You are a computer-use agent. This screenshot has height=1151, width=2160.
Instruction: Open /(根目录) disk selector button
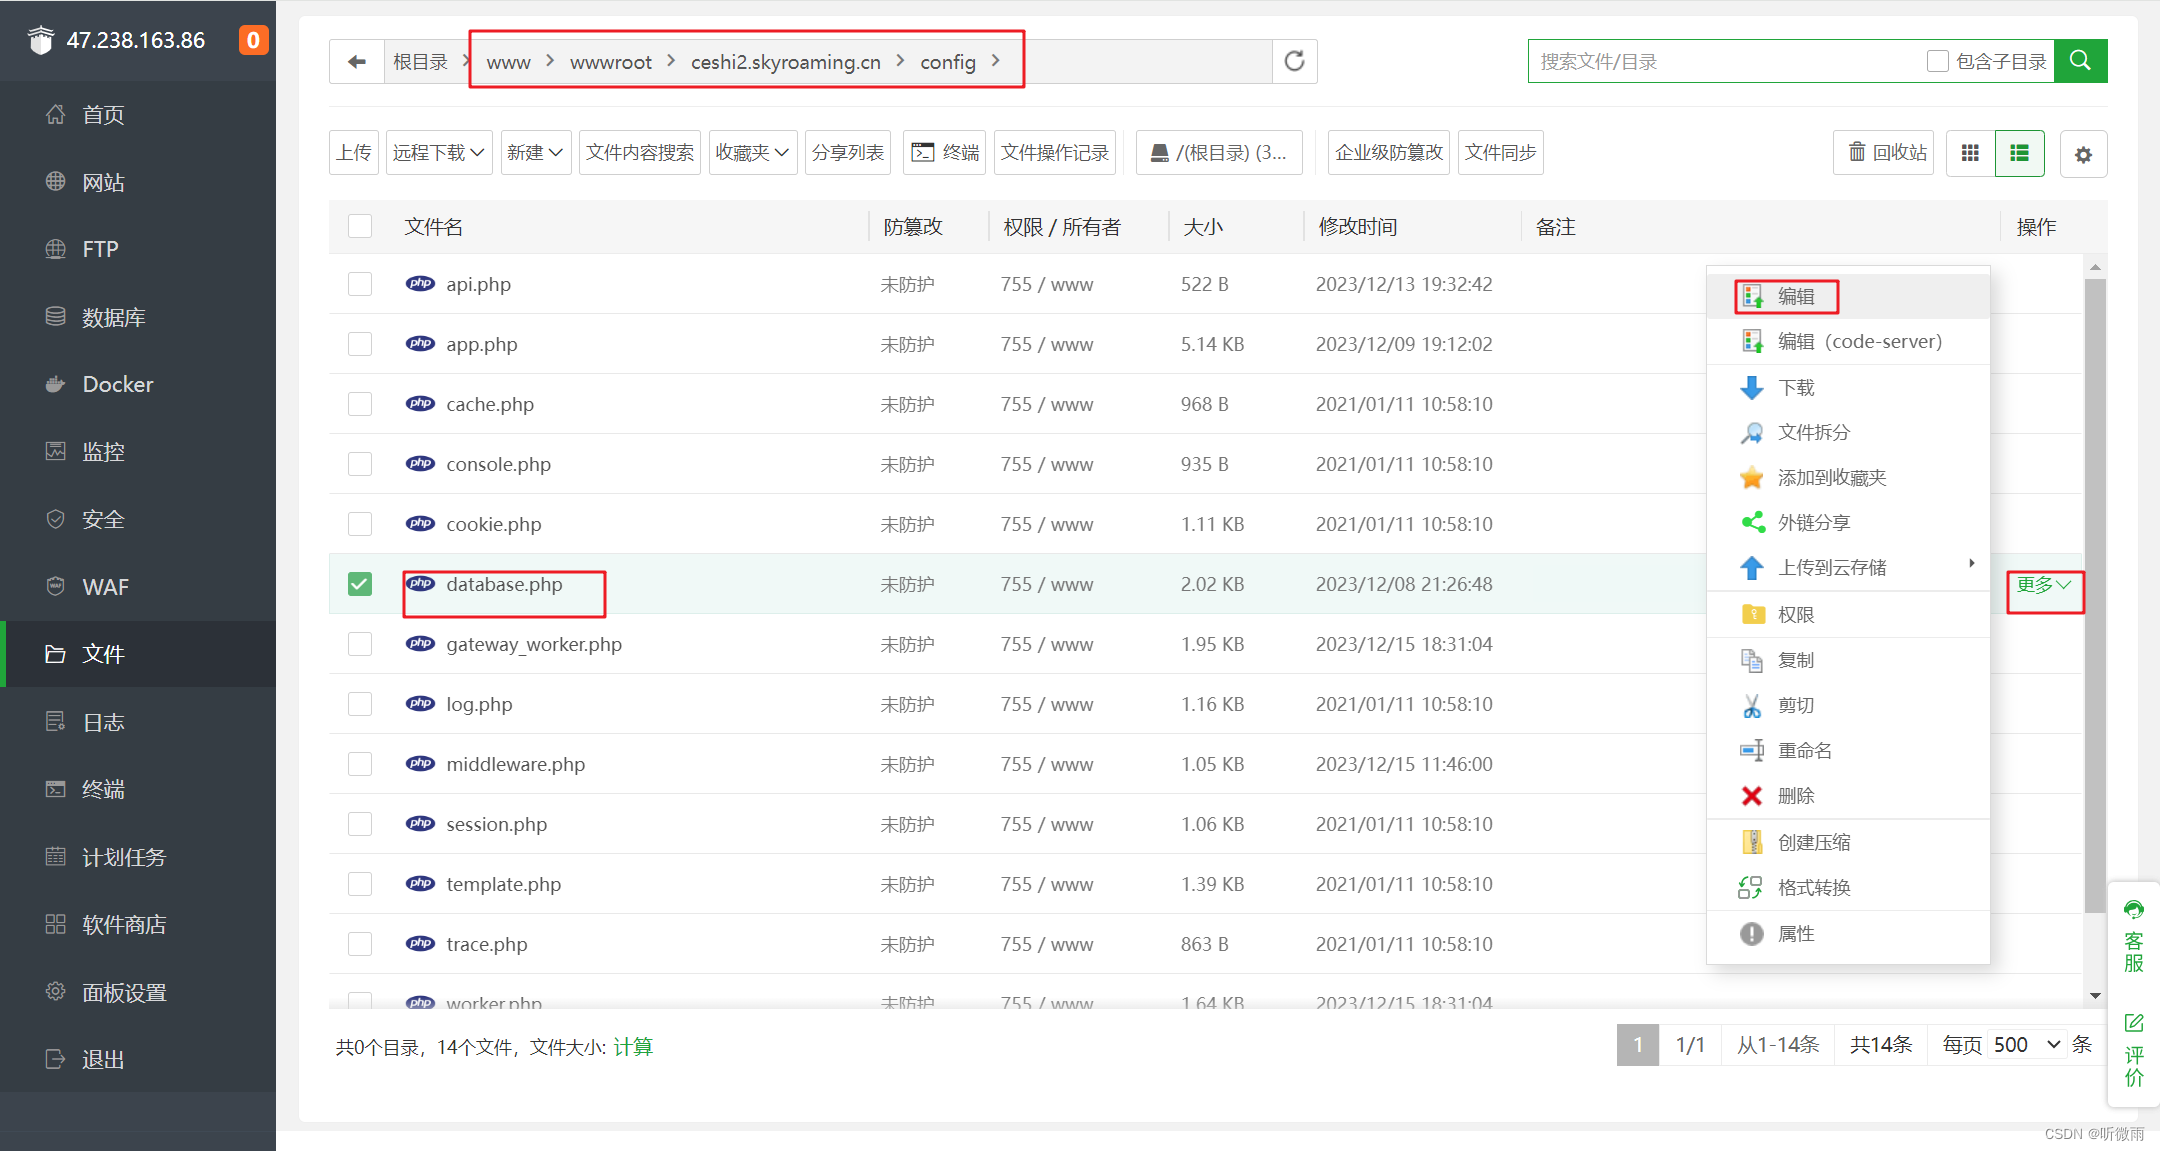(x=1219, y=153)
